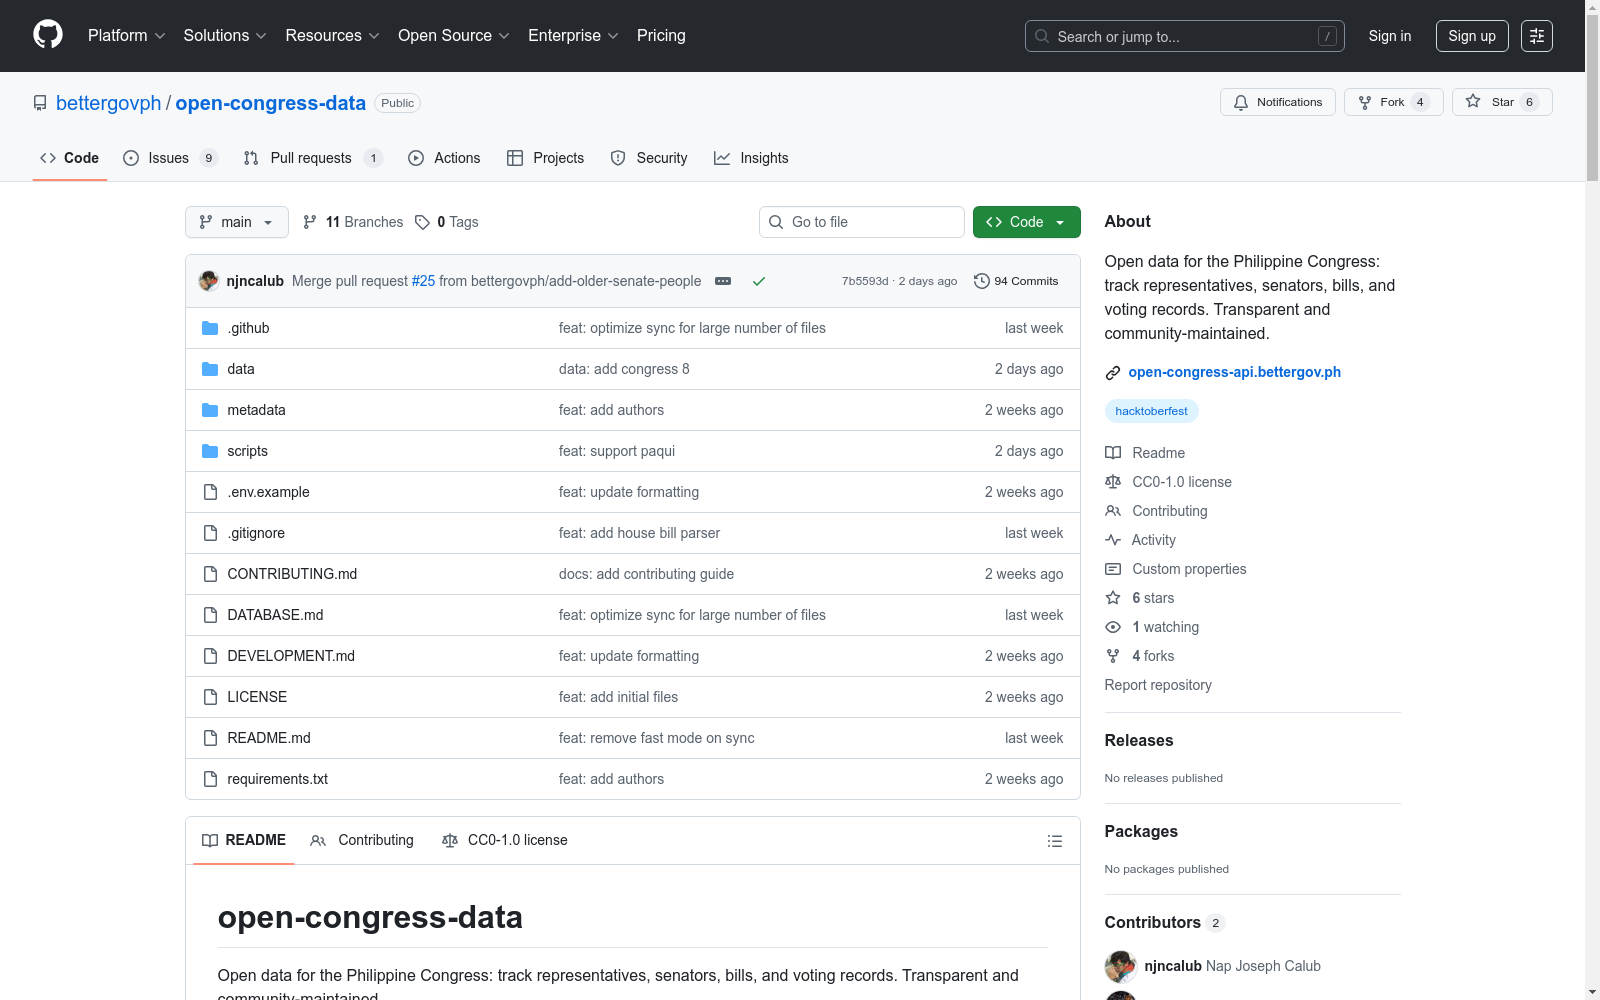The height and width of the screenshot is (1000, 1600).
Task: Click the LICENSE file icon
Action: (210, 697)
